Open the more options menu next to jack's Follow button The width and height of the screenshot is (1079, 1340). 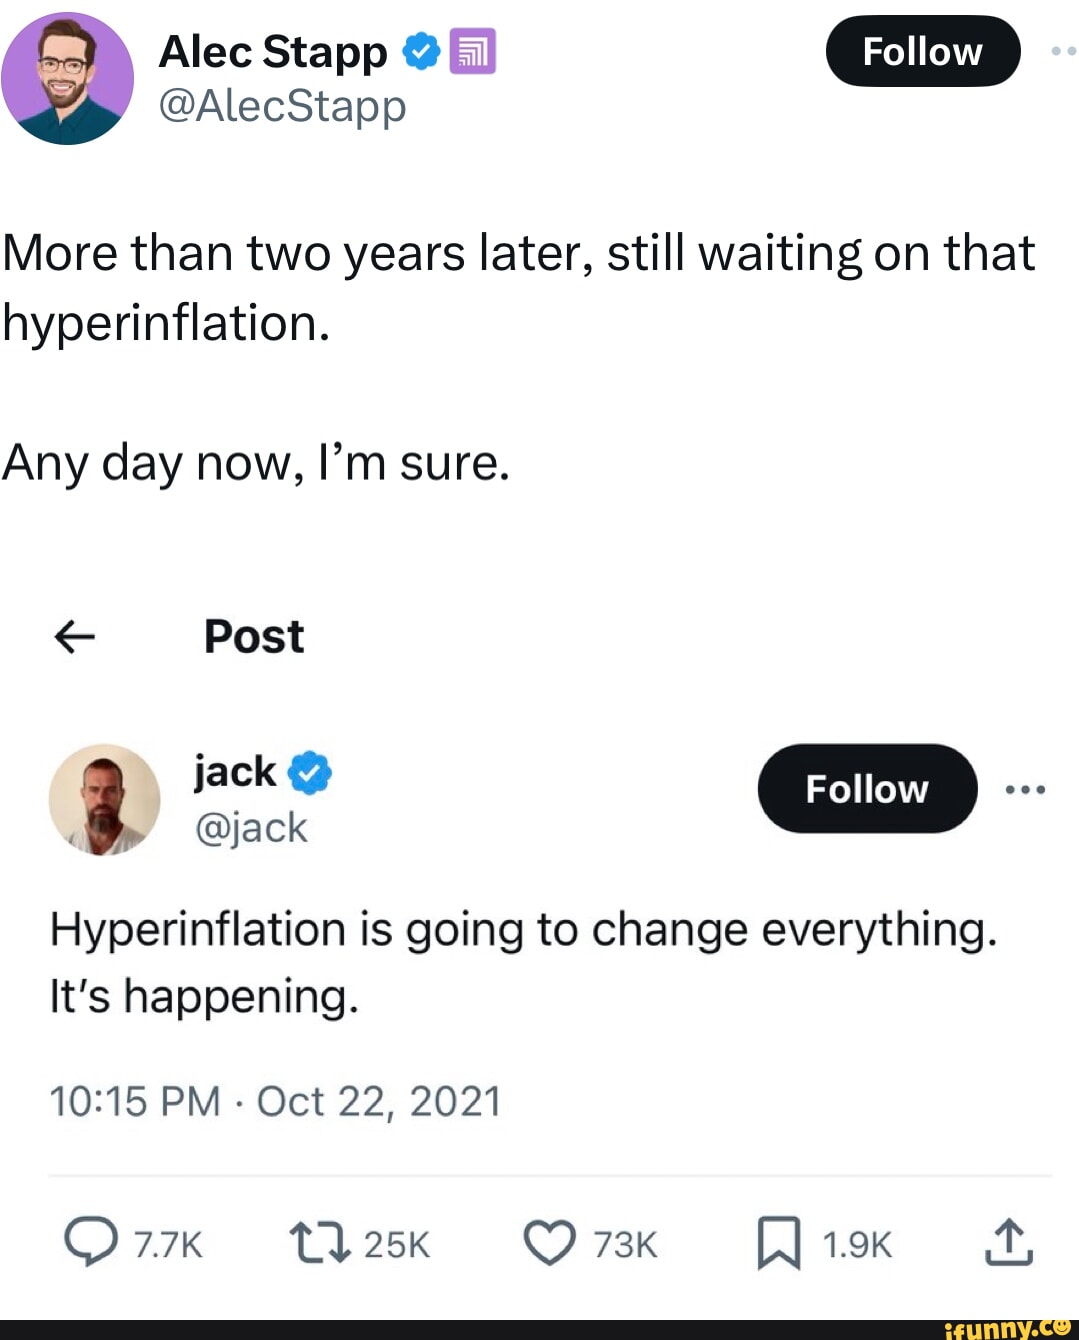click(1026, 789)
